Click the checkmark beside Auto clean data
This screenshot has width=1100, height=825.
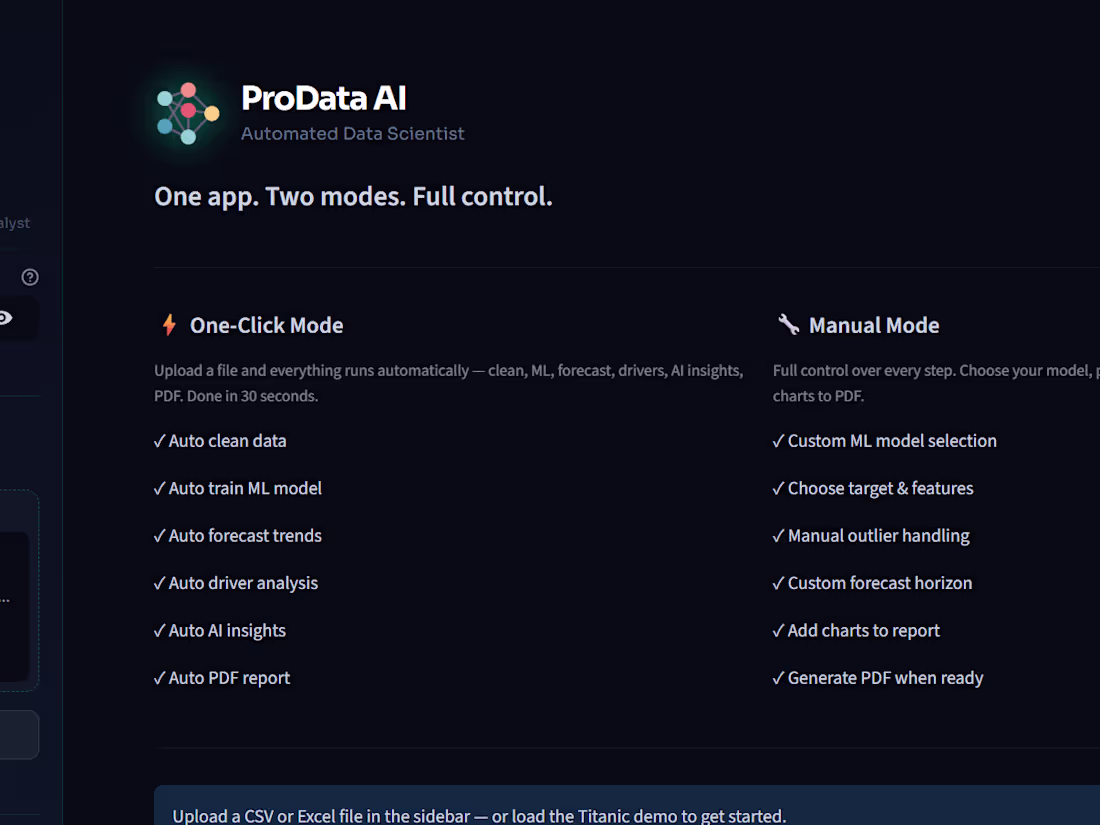[158, 440]
